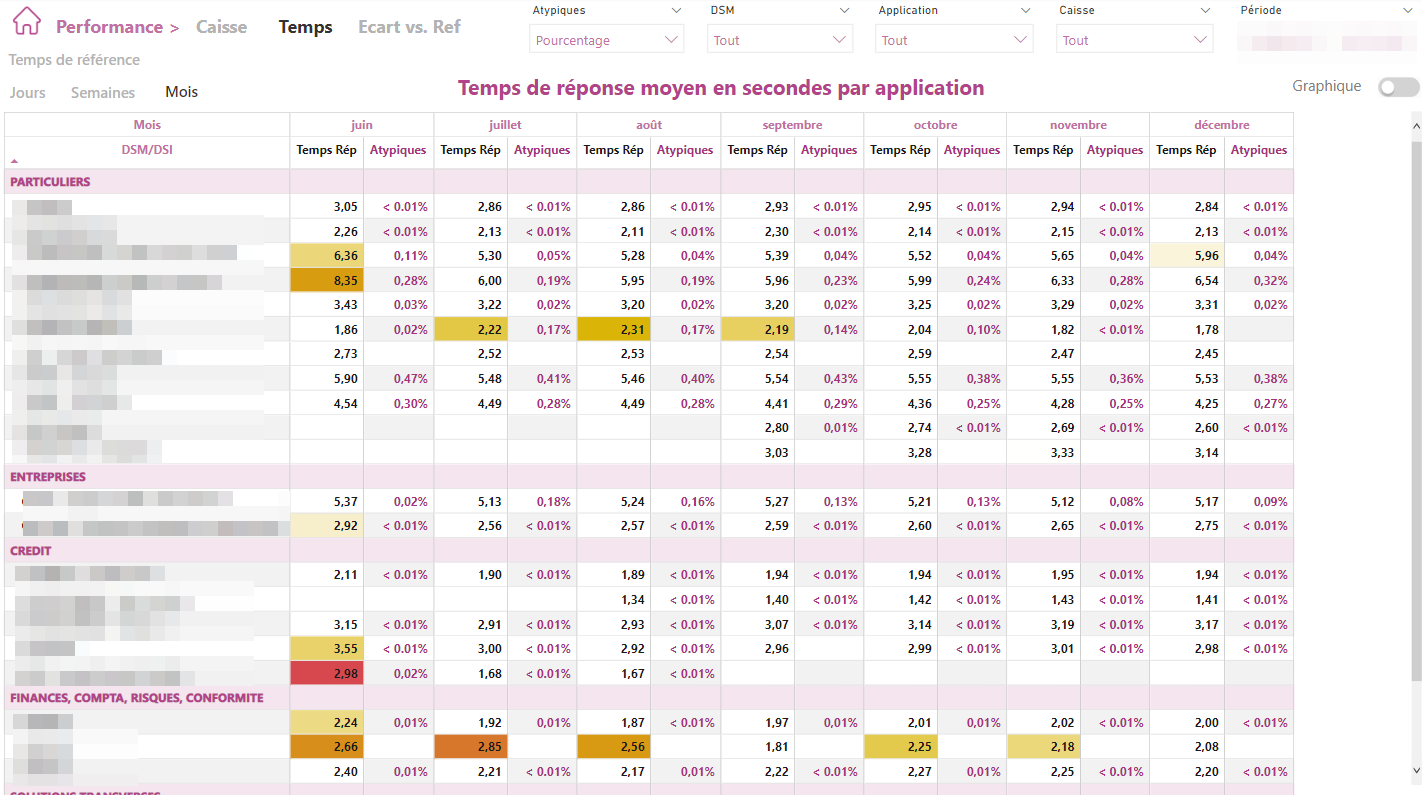Screen dimensions: 1422x800
Task: Click the highlighted 2,24 cell
Action: 327,722
